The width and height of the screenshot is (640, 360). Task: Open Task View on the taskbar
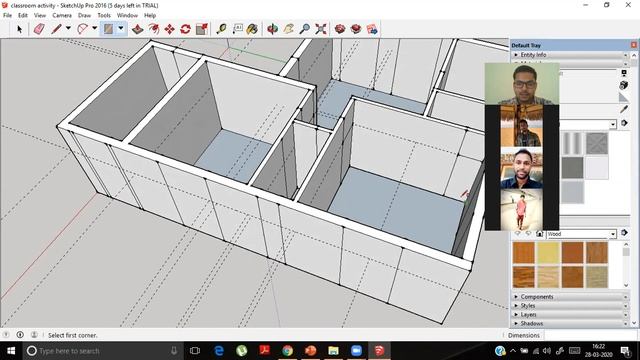(x=195, y=351)
